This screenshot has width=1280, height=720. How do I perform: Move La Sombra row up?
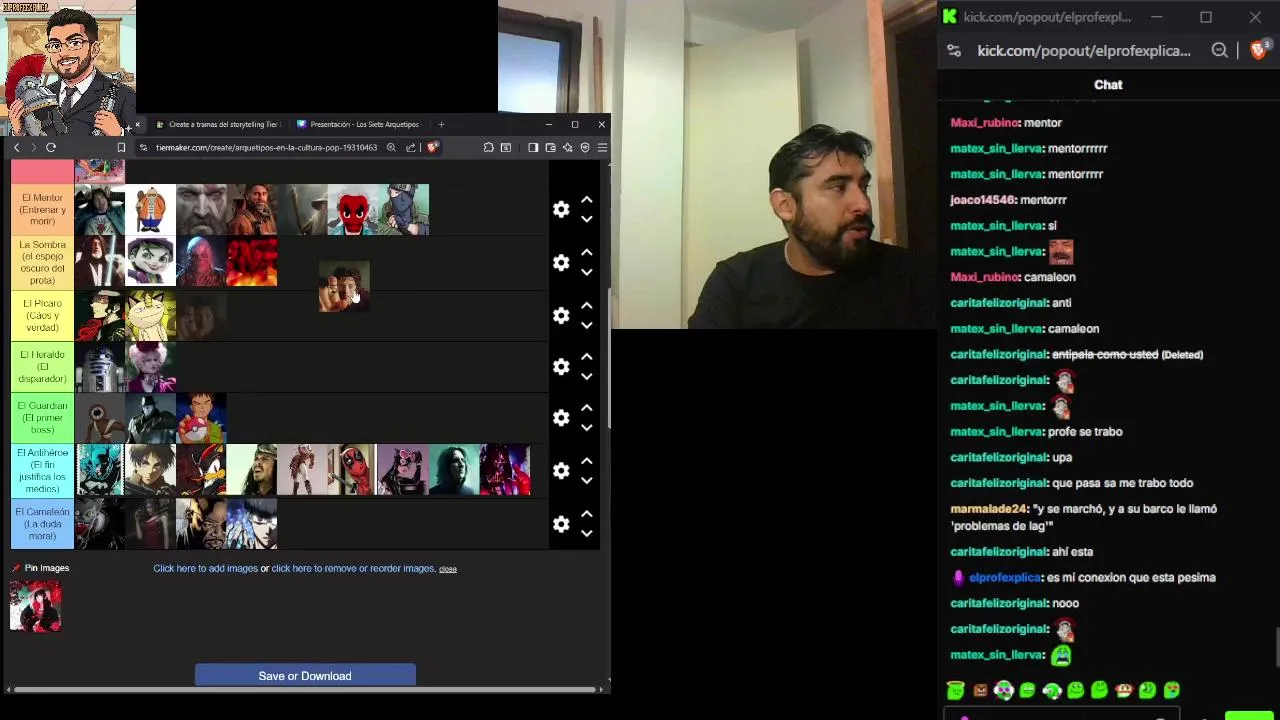[587, 253]
